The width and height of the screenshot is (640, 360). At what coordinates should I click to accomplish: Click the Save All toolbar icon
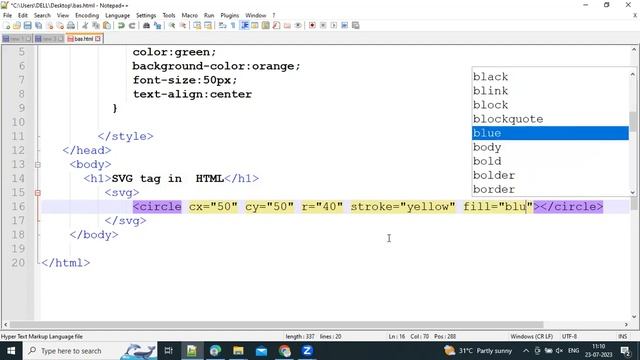[x=38, y=25]
